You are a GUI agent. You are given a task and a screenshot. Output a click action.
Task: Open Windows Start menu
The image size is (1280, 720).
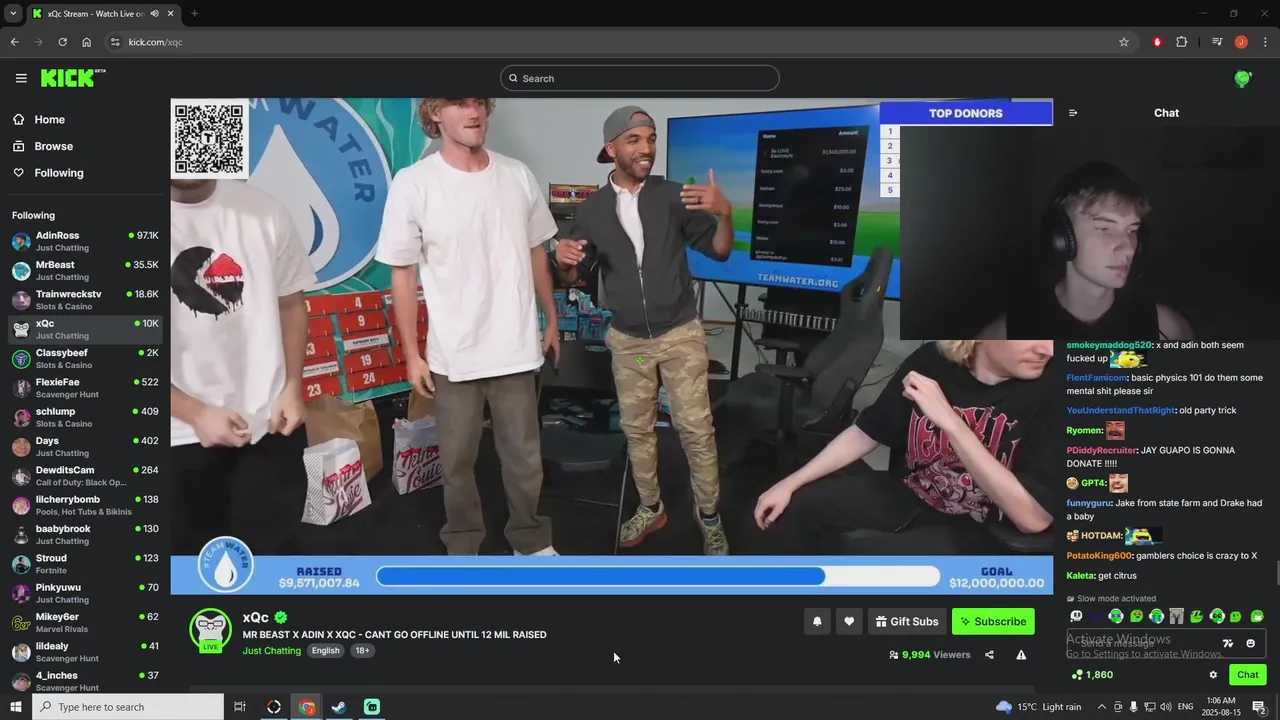15,707
